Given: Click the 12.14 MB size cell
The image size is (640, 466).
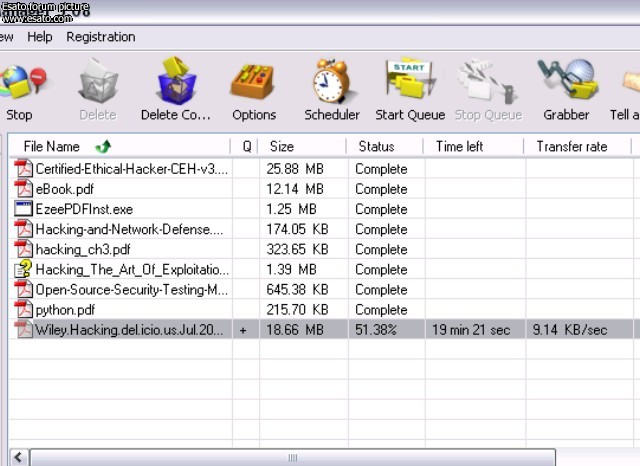Looking at the screenshot, I should point(295,189).
